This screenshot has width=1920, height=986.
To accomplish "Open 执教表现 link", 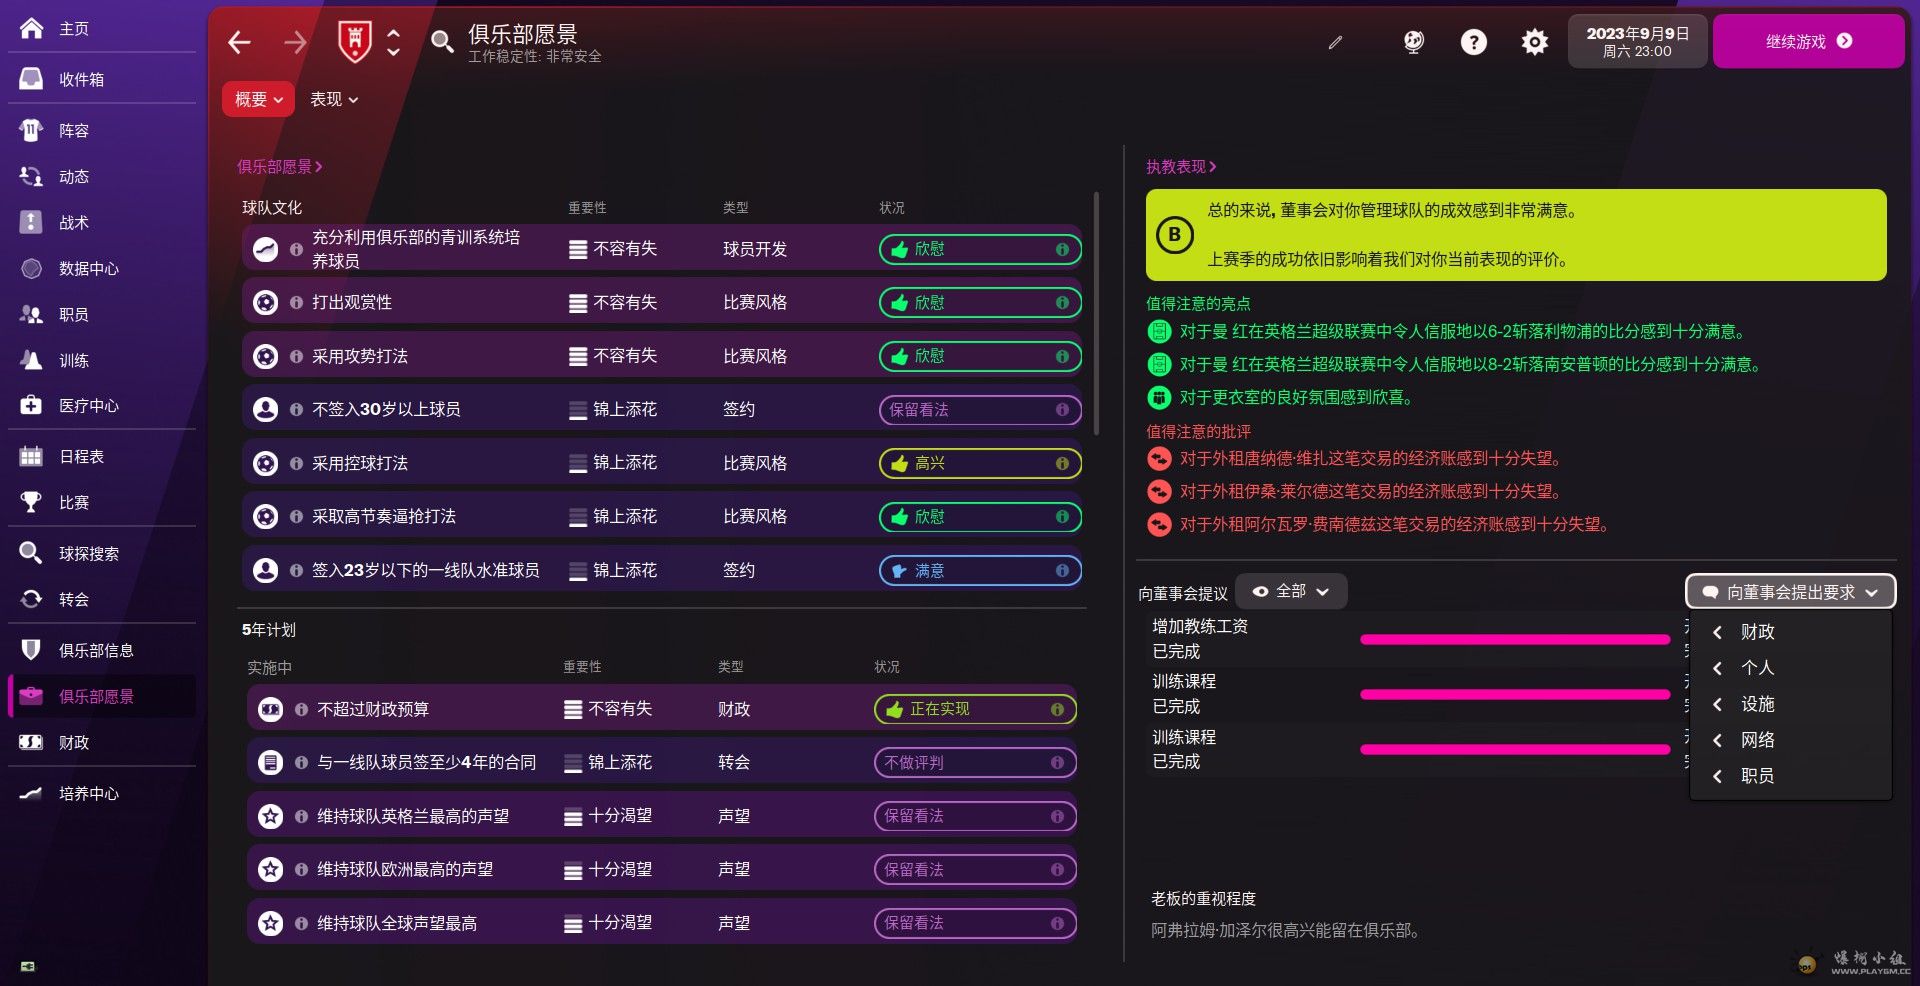I will (1180, 167).
